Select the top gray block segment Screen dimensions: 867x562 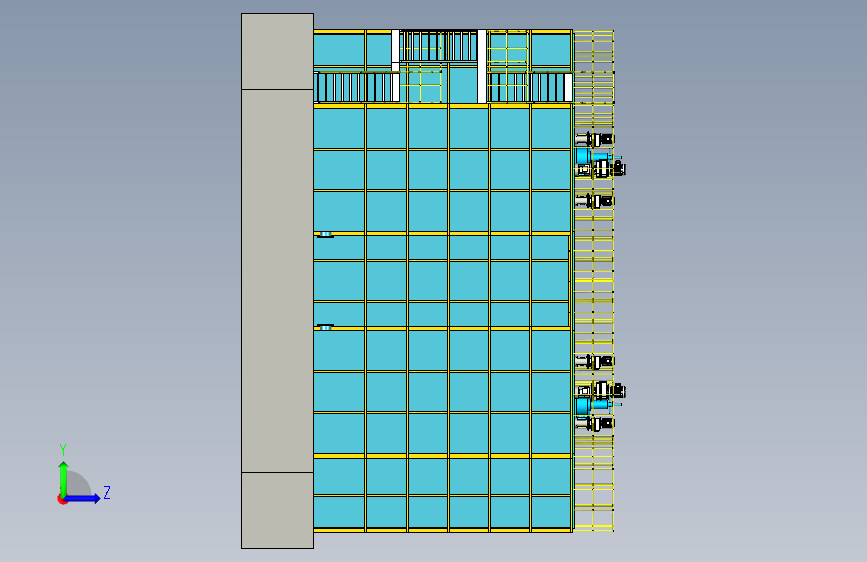coord(278,51)
